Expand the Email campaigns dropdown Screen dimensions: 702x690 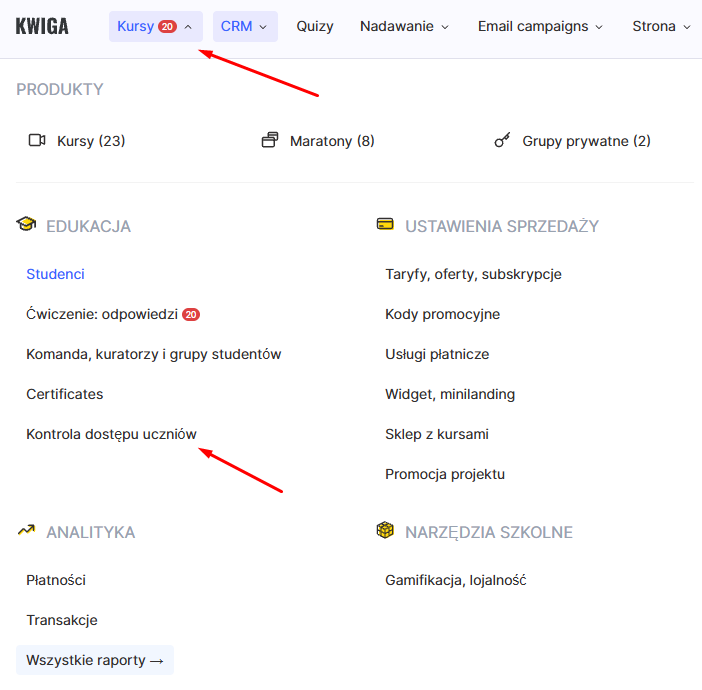pos(540,26)
